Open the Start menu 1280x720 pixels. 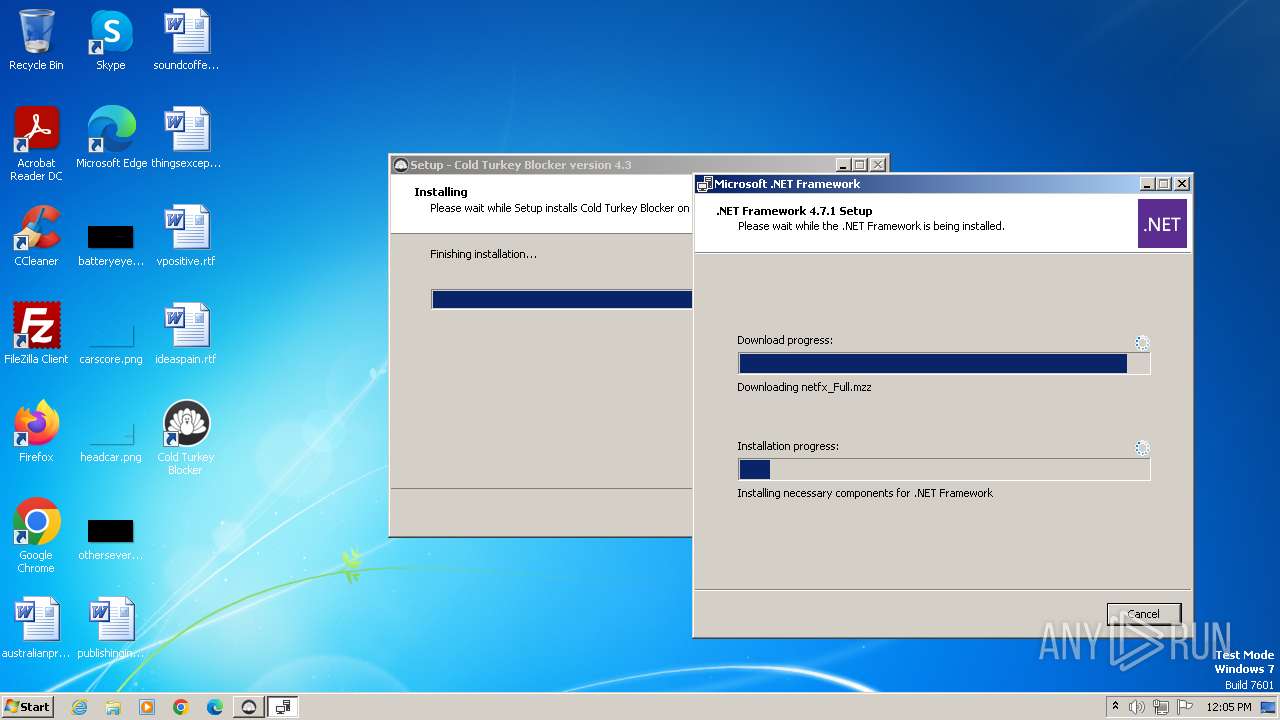point(28,706)
